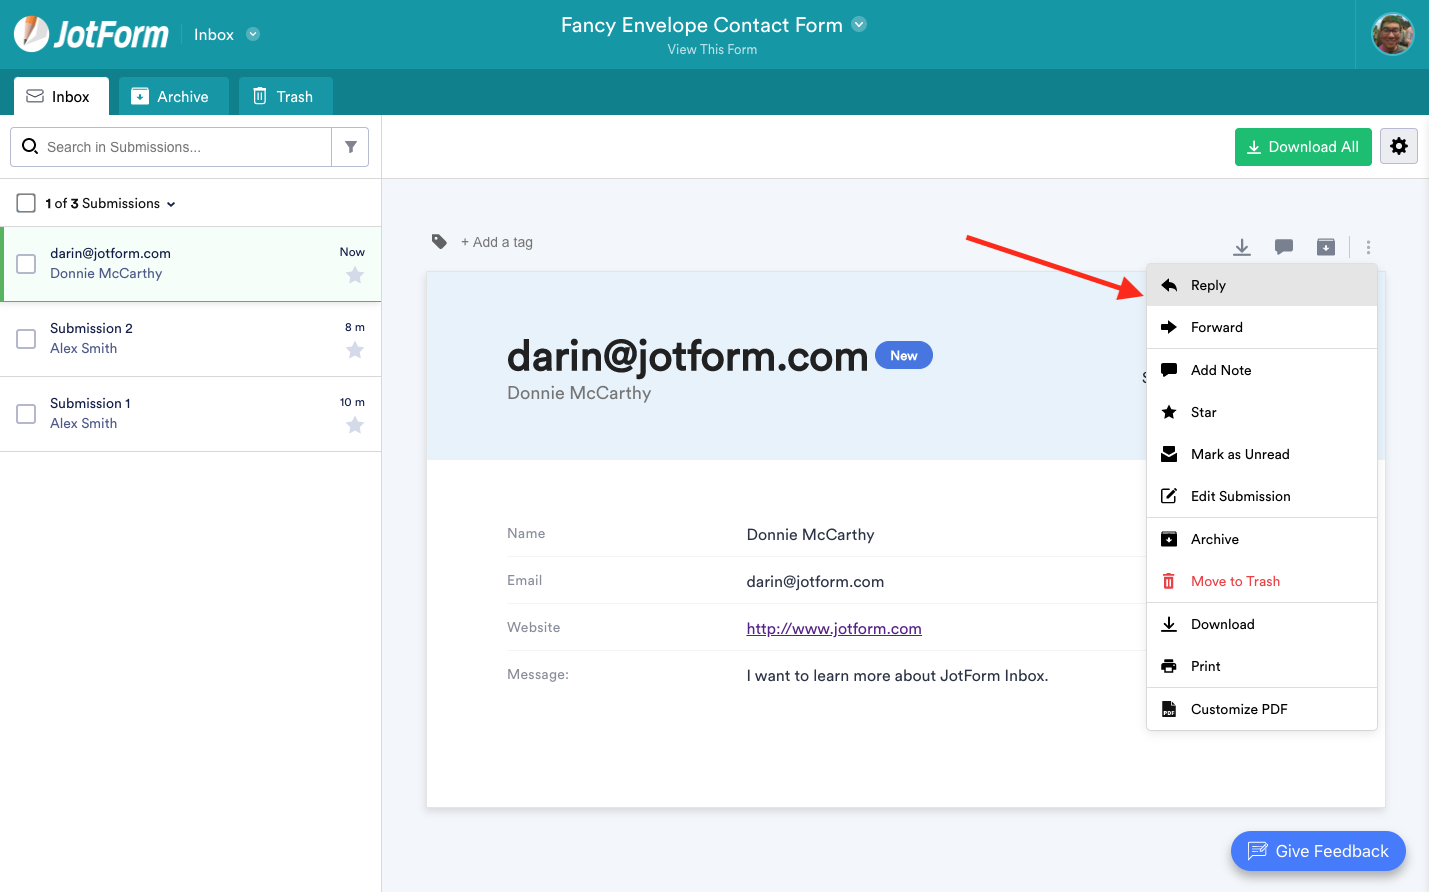Screen dimensions: 1429x892
Task: Open the Submission 1 row by Alex Smith
Action: coord(191,414)
